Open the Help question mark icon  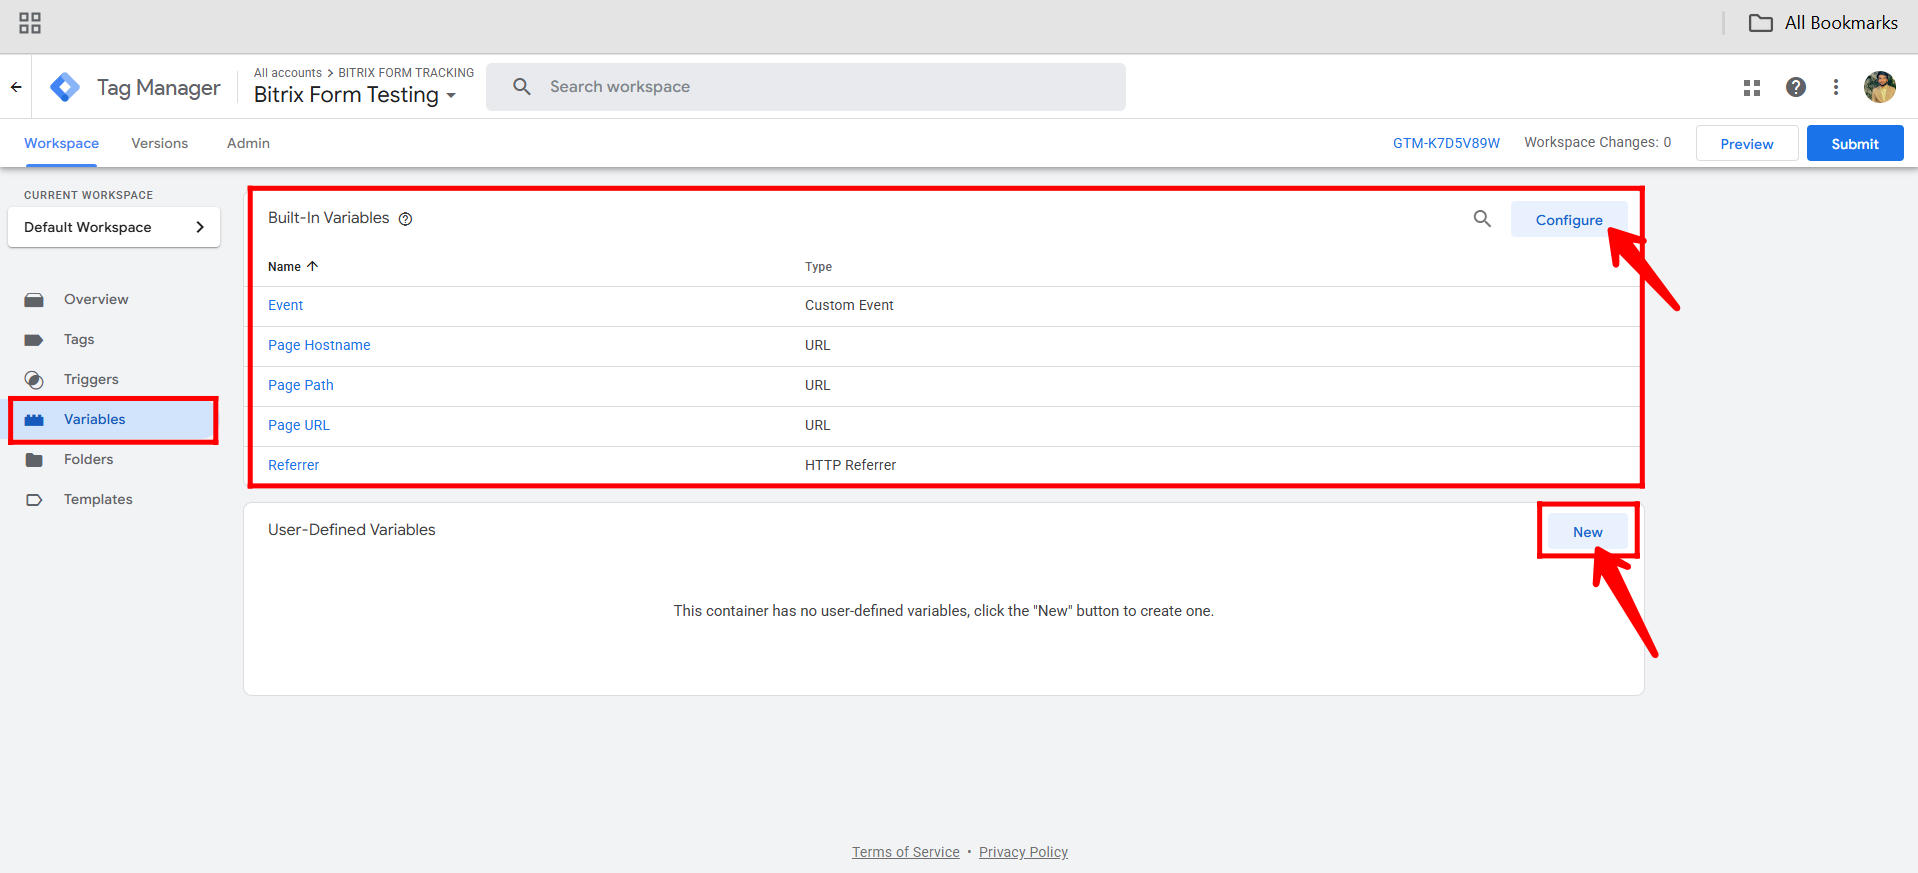tap(1796, 87)
